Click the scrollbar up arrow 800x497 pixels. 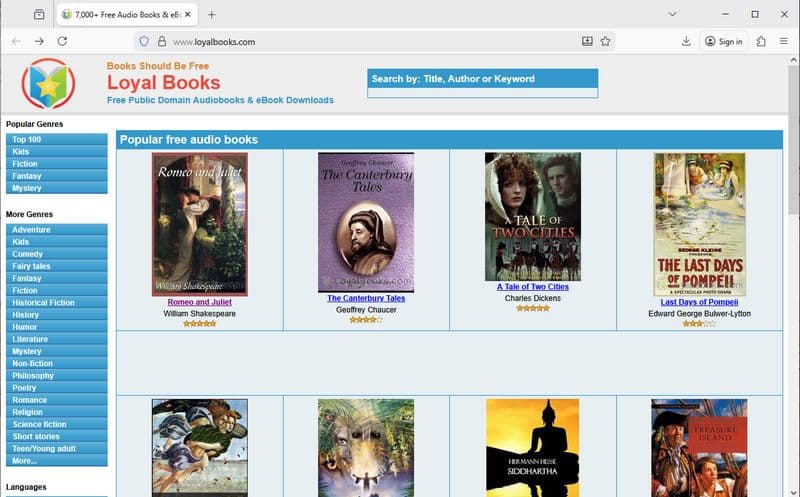pyautogui.click(x=793, y=60)
